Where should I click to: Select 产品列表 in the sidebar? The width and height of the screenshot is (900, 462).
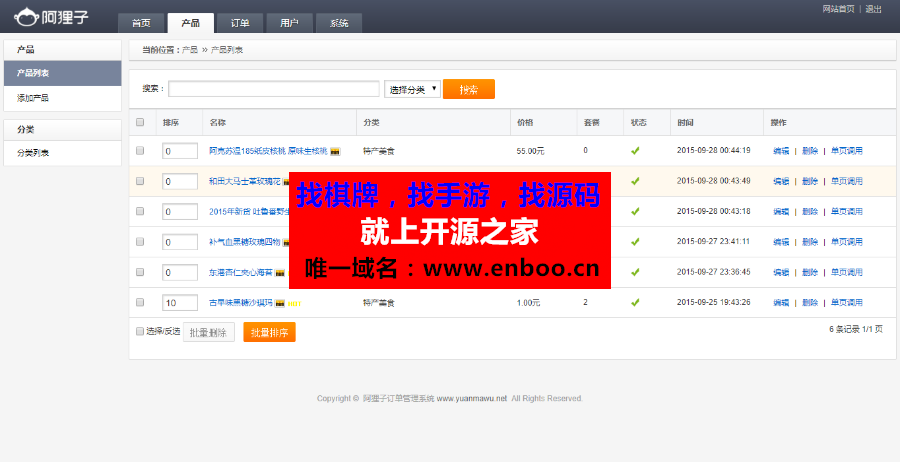[x=63, y=73]
